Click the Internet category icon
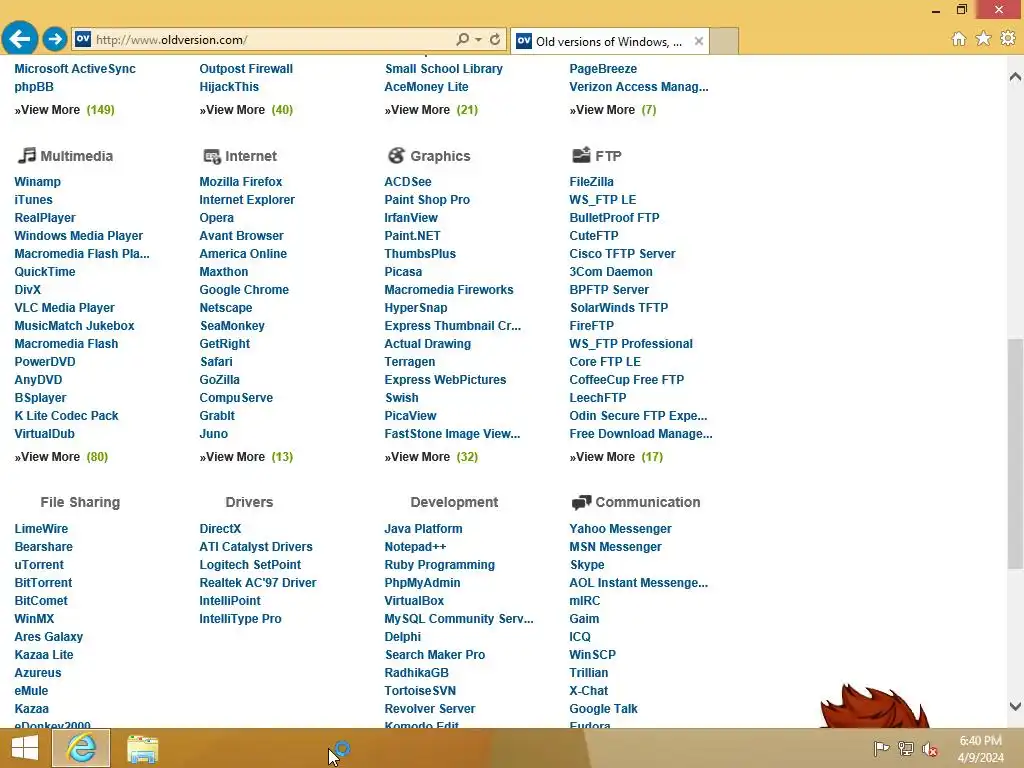The width and height of the screenshot is (1024, 768). coord(212,156)
